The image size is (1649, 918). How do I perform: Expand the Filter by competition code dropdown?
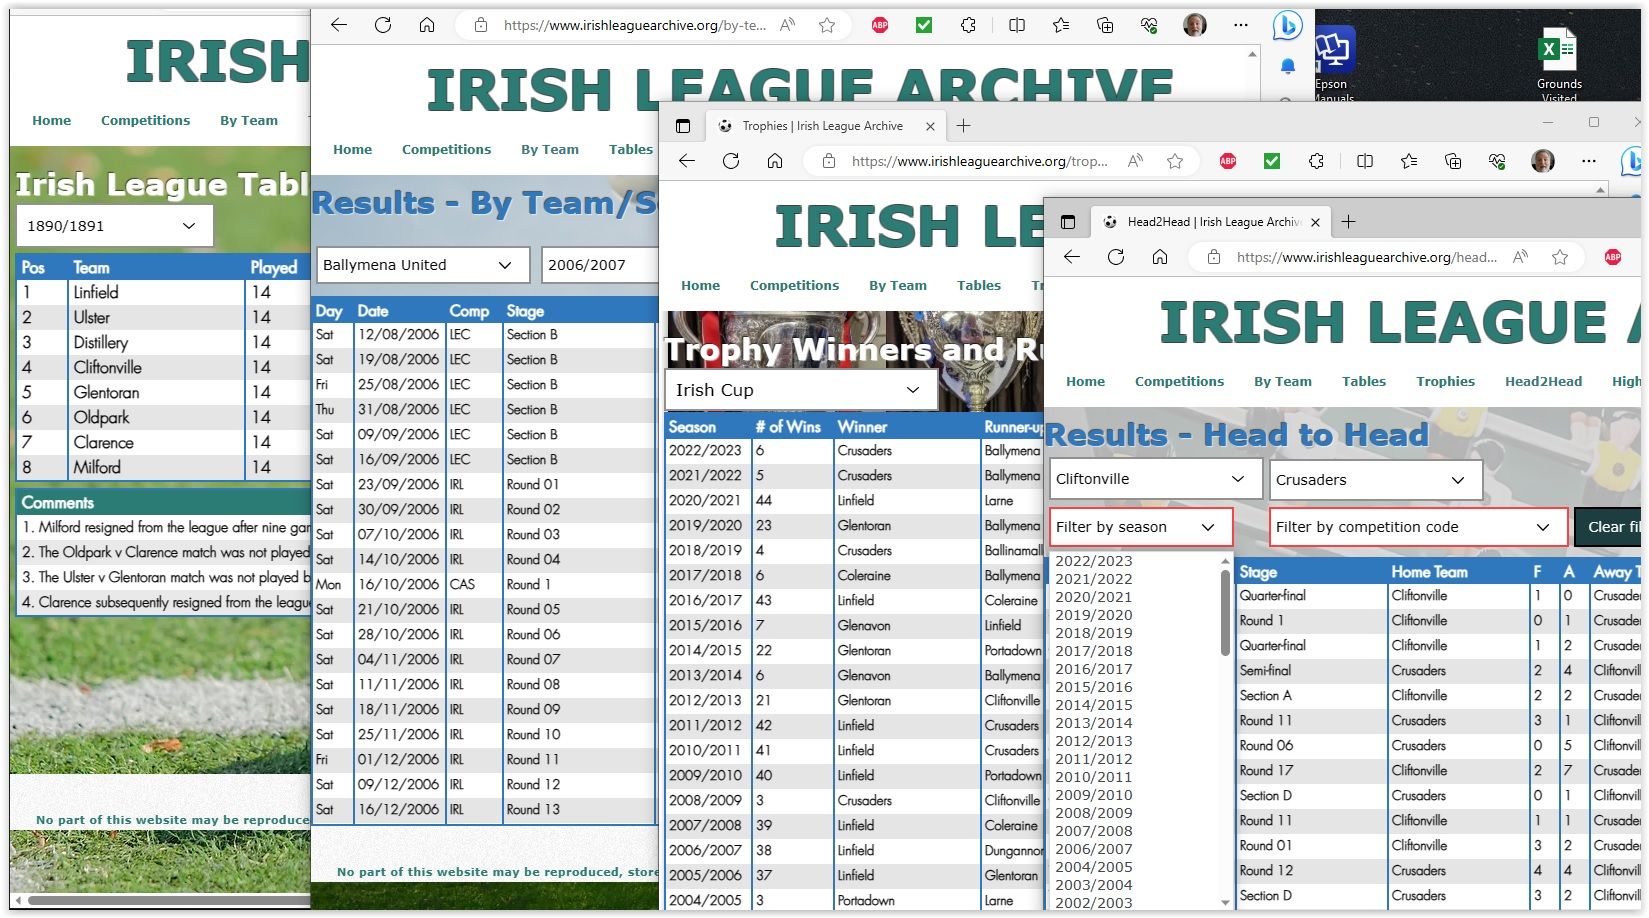point(1417,527)
